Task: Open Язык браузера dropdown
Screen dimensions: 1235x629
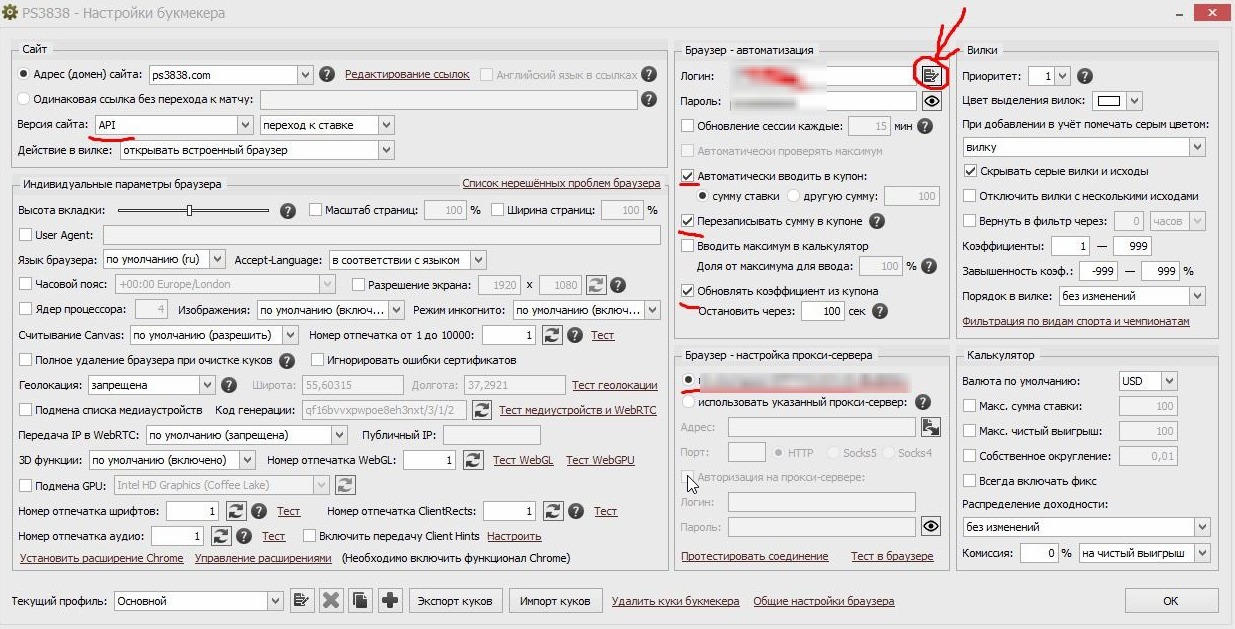Action: (165, 260)
